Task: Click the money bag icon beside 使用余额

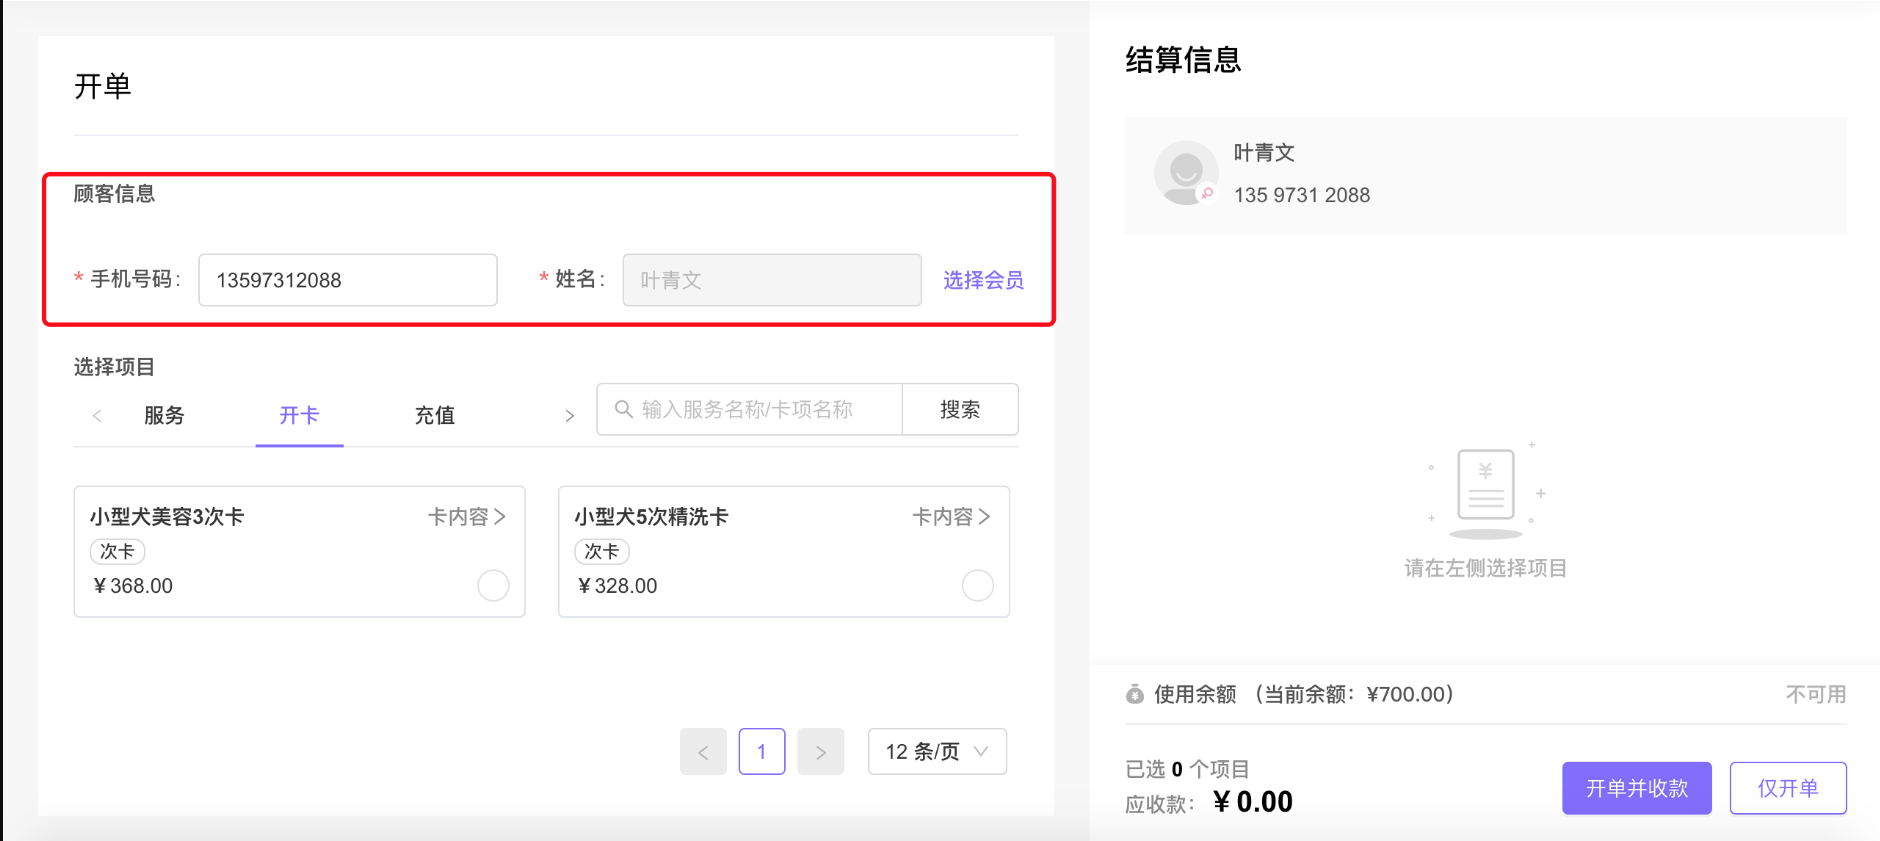Action: tap(1135, 694)
